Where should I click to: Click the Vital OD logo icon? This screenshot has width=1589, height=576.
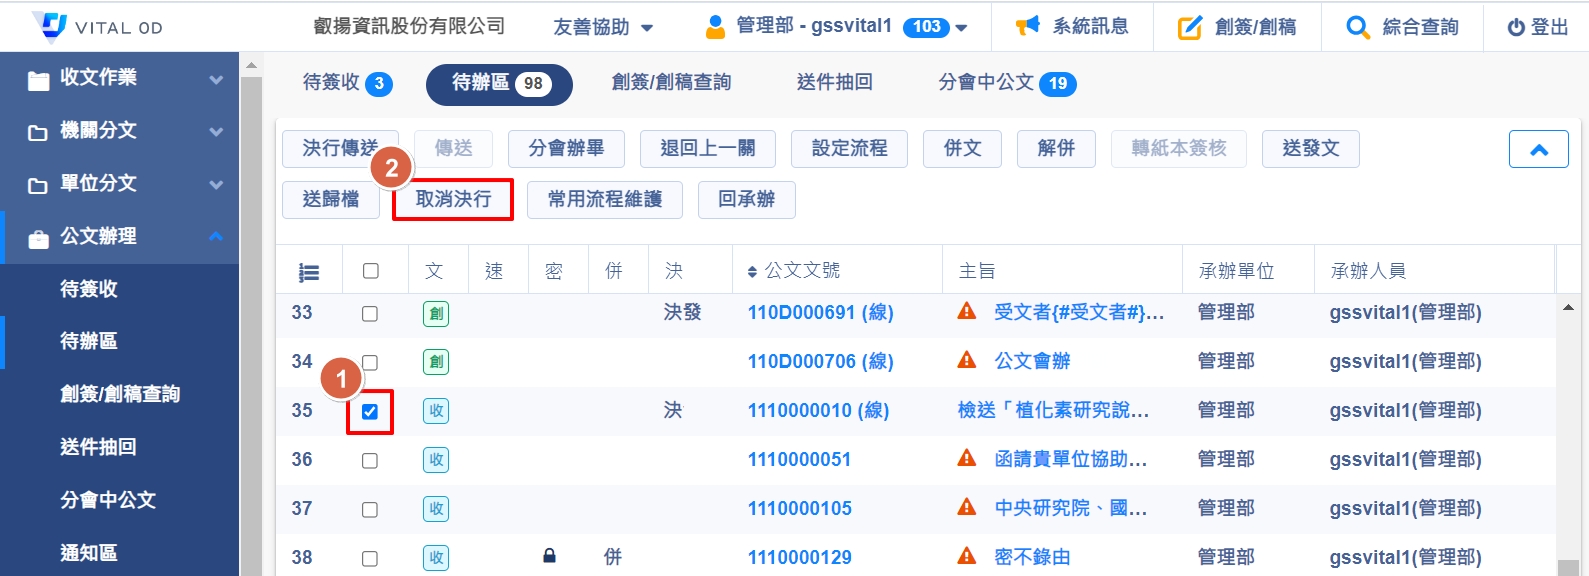coord(49,27)
